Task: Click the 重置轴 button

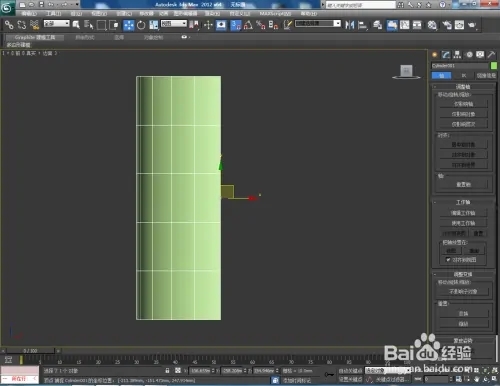Action: (x=463, y=184)
